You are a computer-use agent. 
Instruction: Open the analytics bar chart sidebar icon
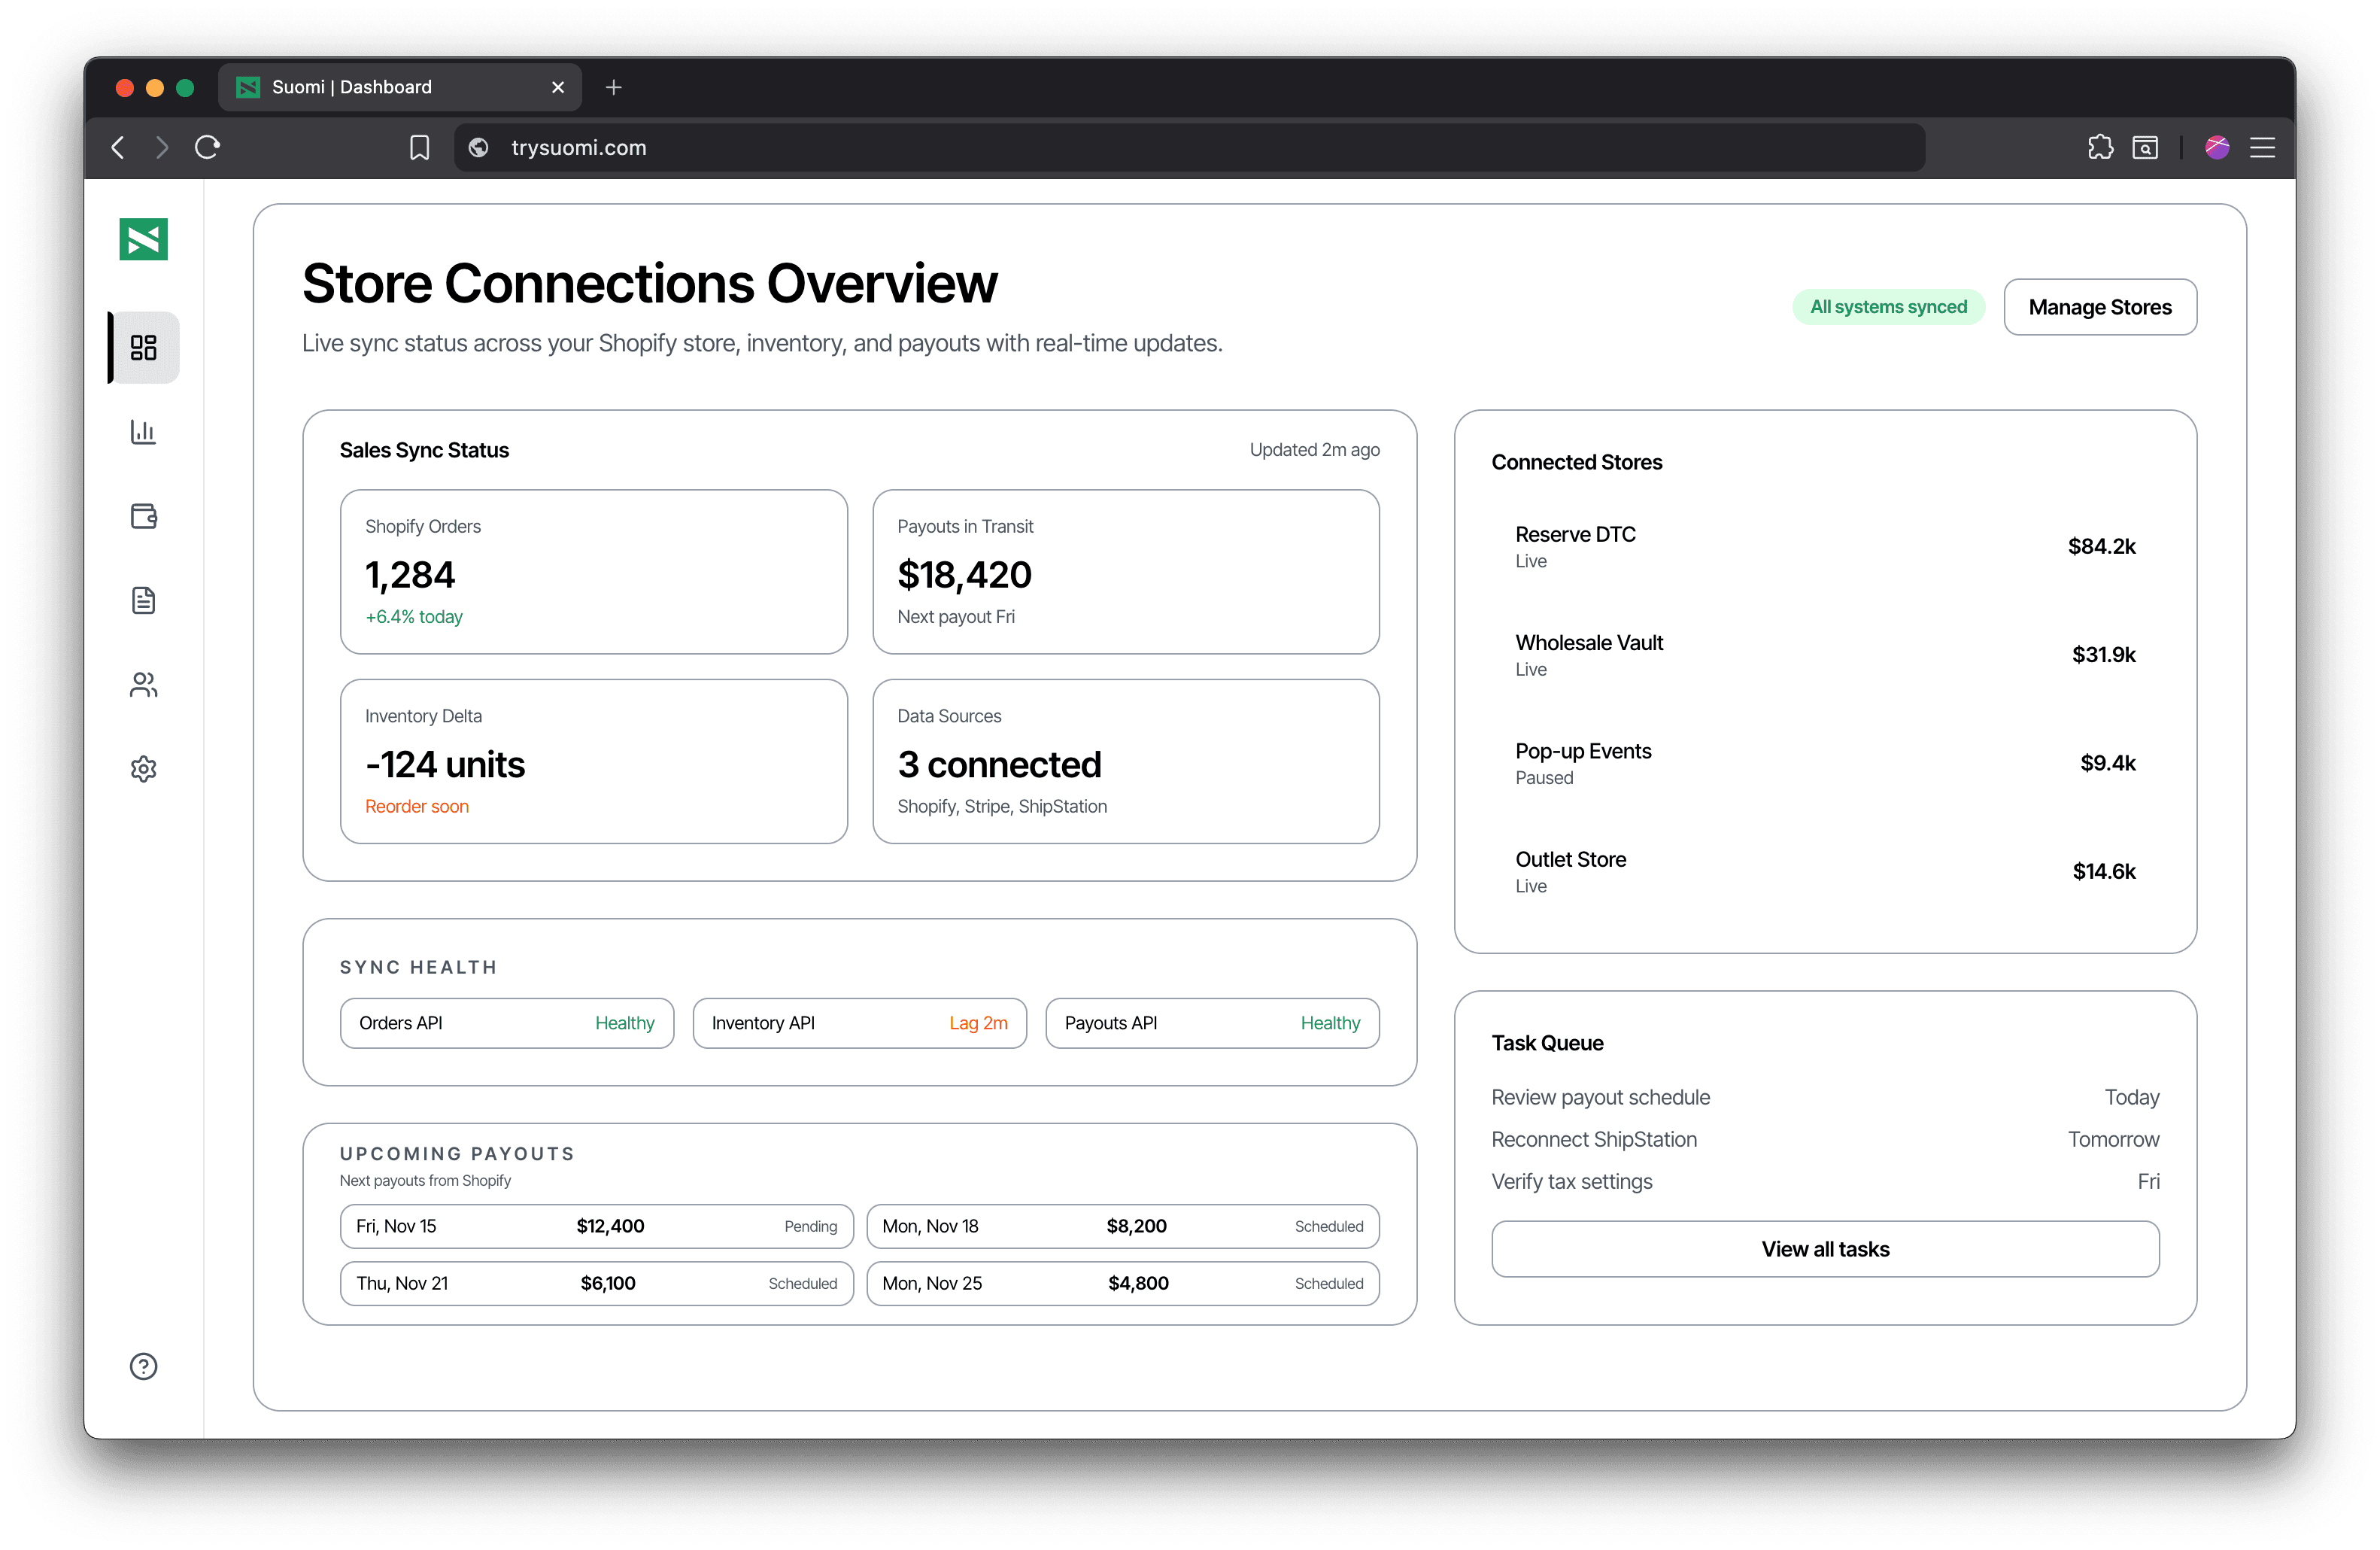(x=143, y=431)
